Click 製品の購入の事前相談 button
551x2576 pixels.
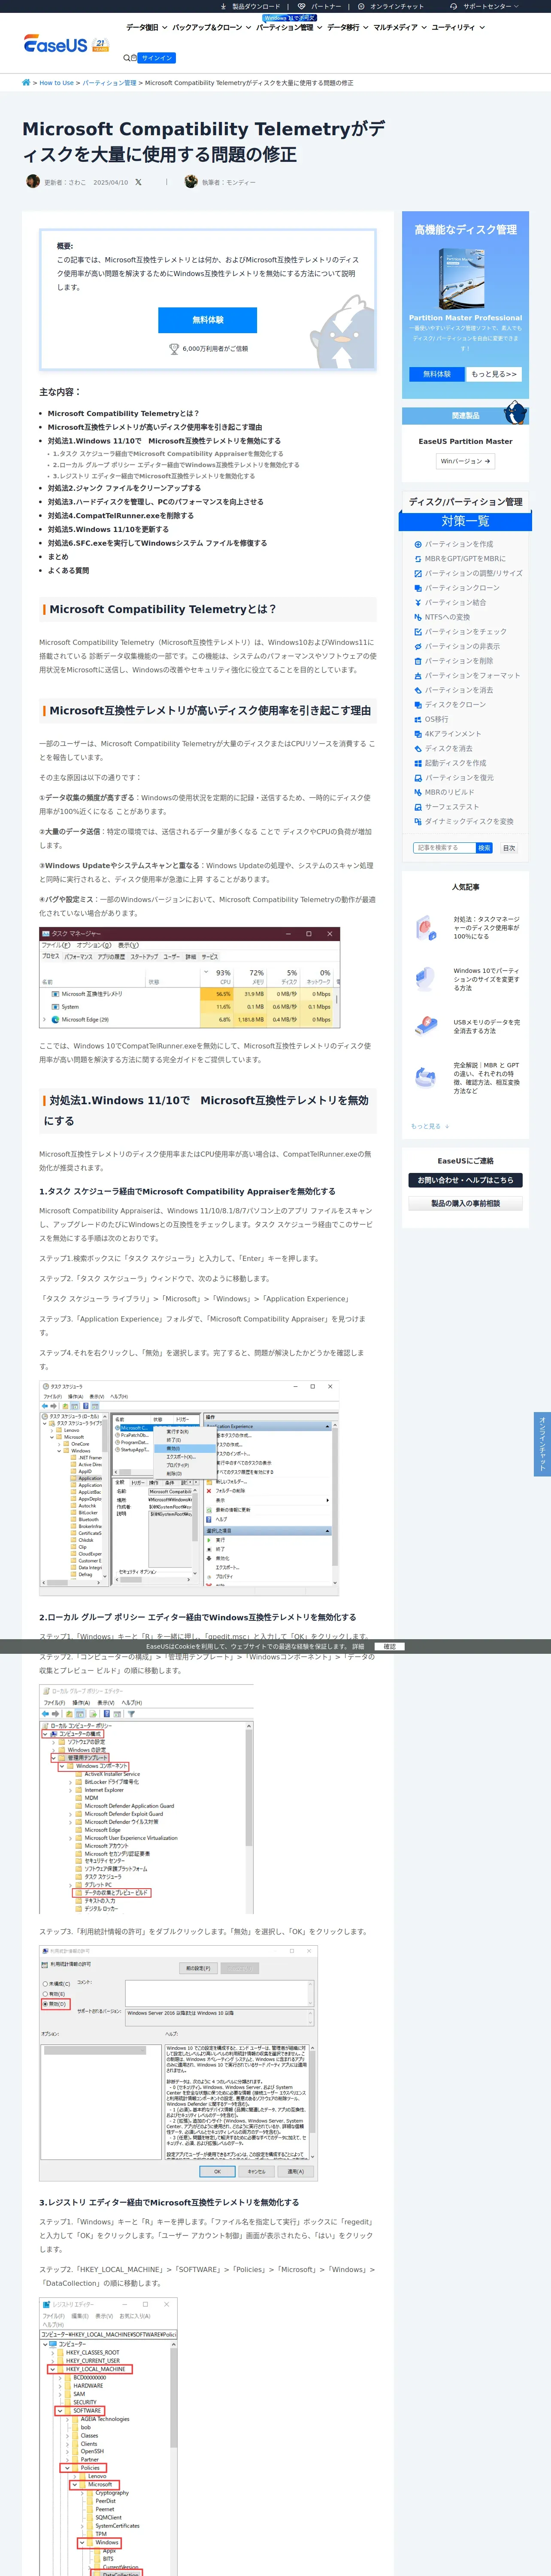(x=465, y=1204)
